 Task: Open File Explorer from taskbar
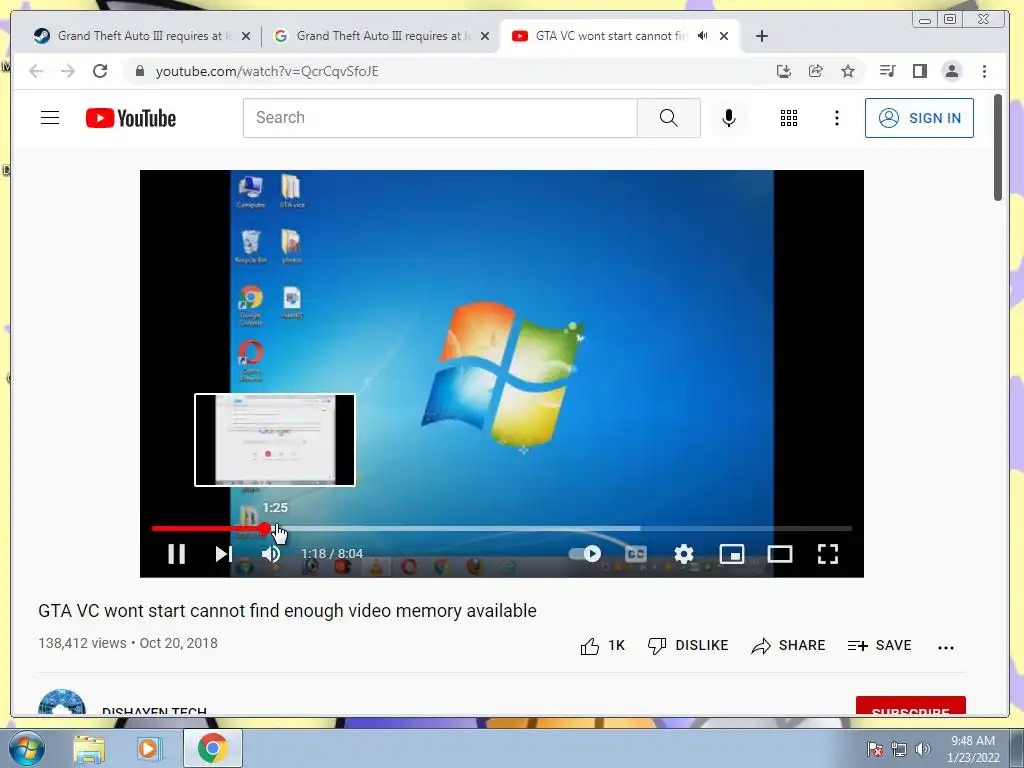89,749
